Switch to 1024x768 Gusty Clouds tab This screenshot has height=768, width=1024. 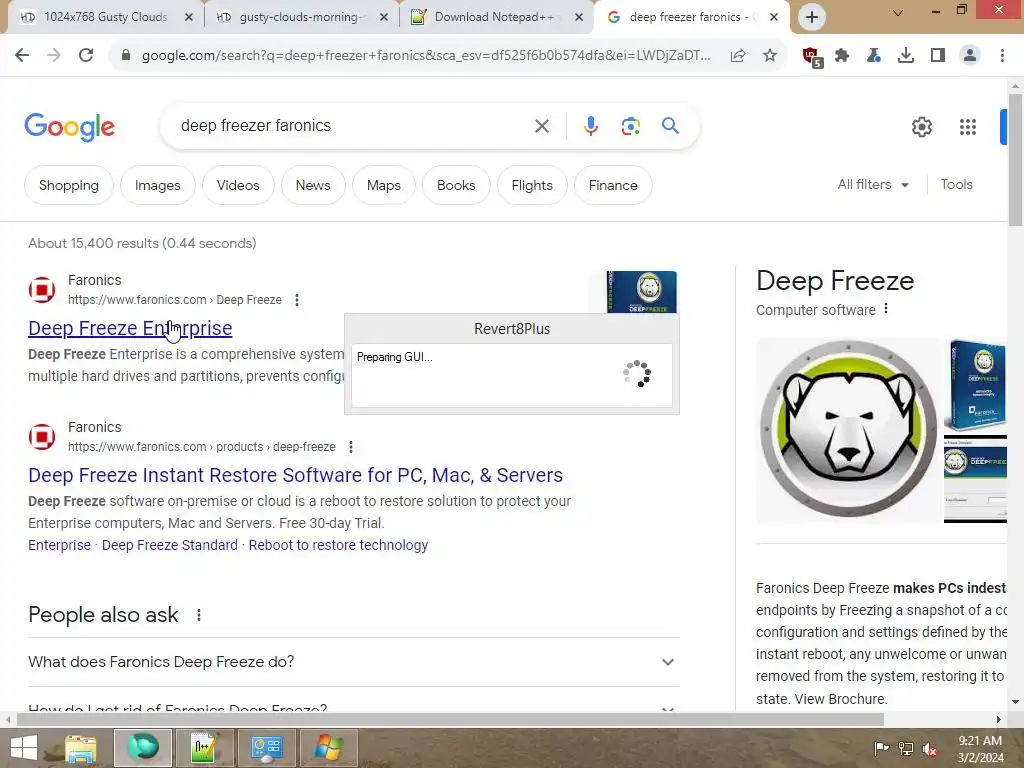coord(105,17)
